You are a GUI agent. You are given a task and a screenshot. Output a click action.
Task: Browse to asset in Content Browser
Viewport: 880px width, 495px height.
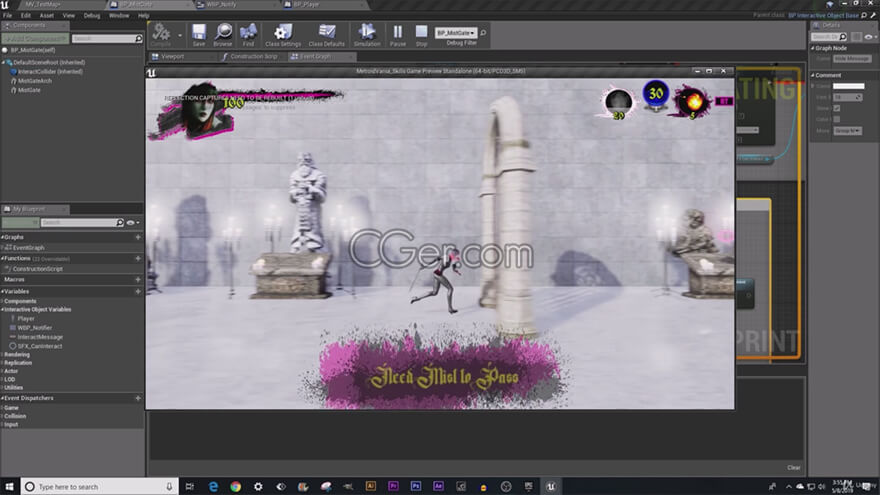point(223,34)
